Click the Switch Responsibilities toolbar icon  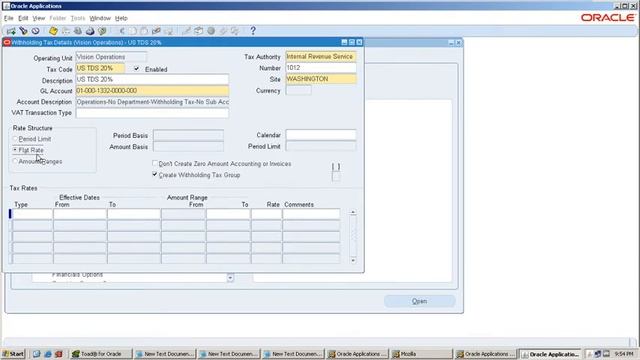point(78,31)
